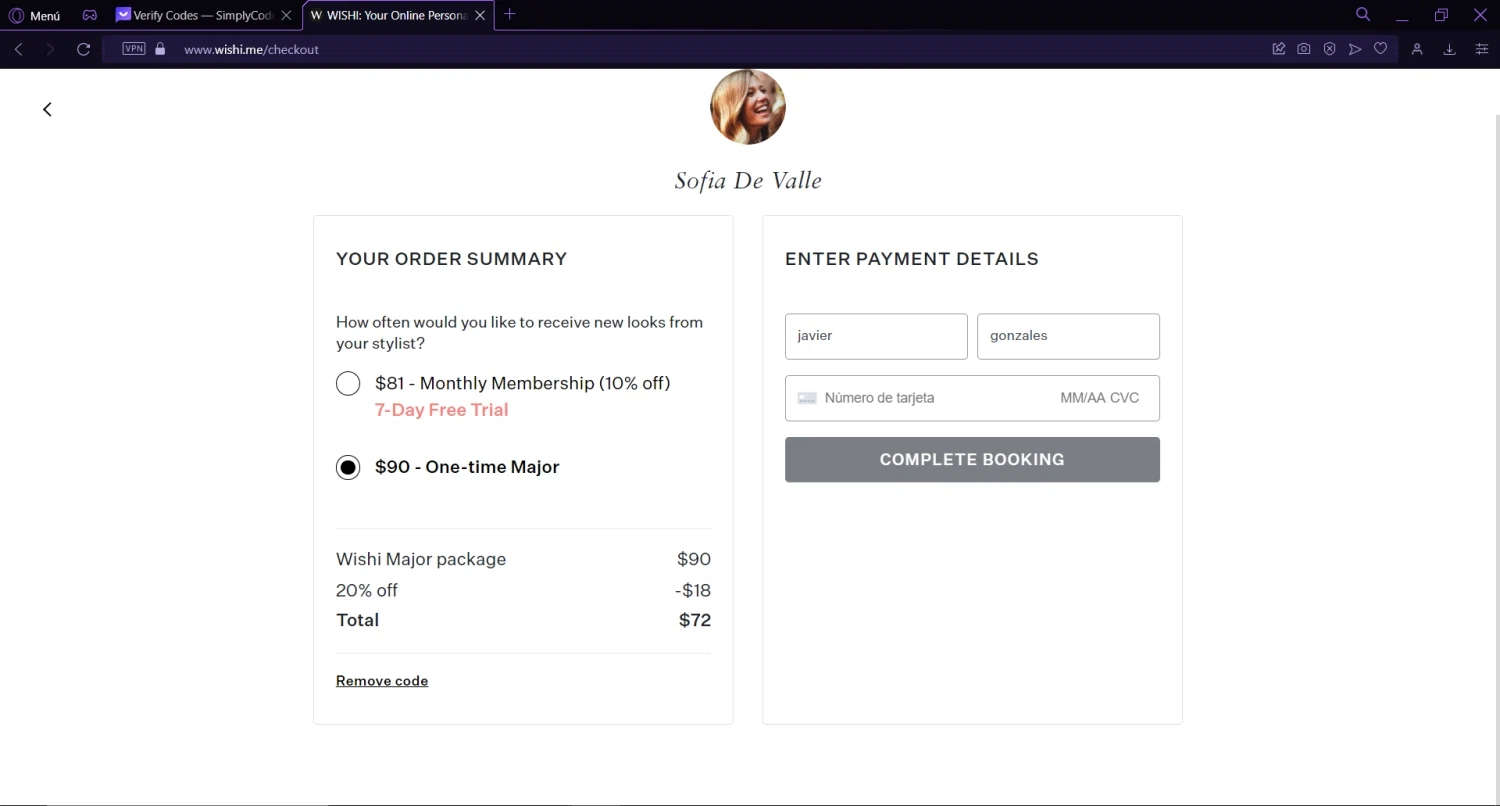Reload the checkout page
Image resolution: width=1500 pixels, height=806 pixels.
[84, 49]
